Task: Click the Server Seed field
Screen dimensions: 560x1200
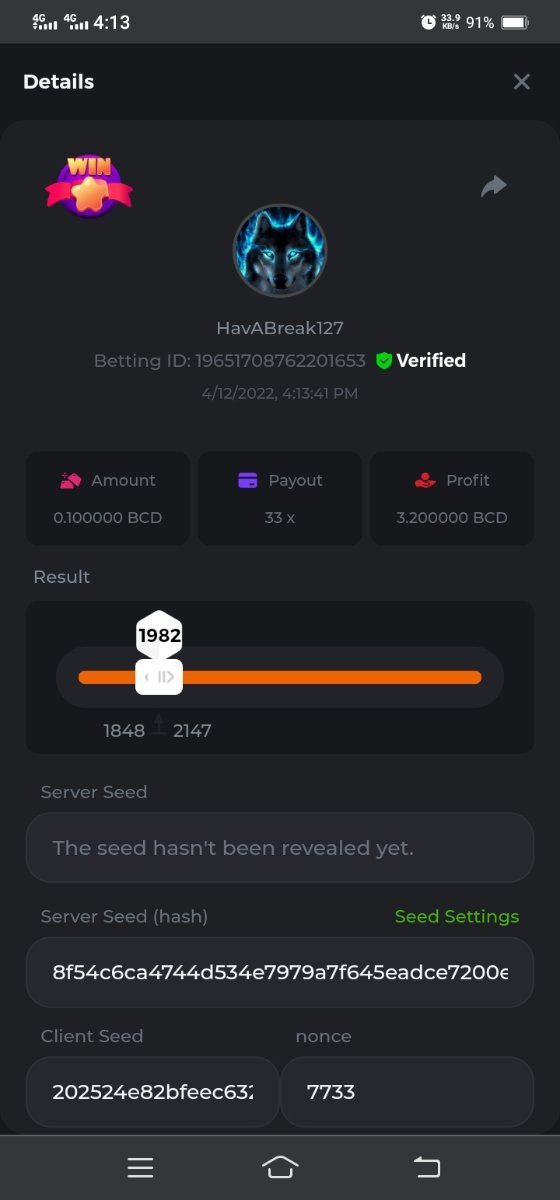Action: (x=280, y=847)
